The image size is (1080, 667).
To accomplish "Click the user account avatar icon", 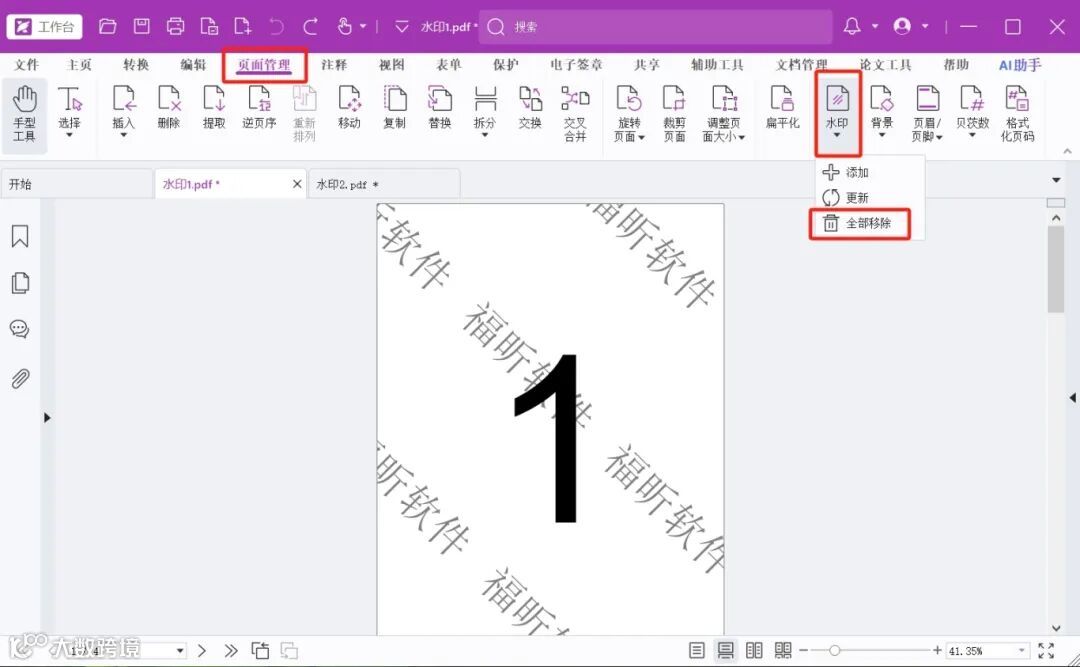I will click(x=902, y=26).
